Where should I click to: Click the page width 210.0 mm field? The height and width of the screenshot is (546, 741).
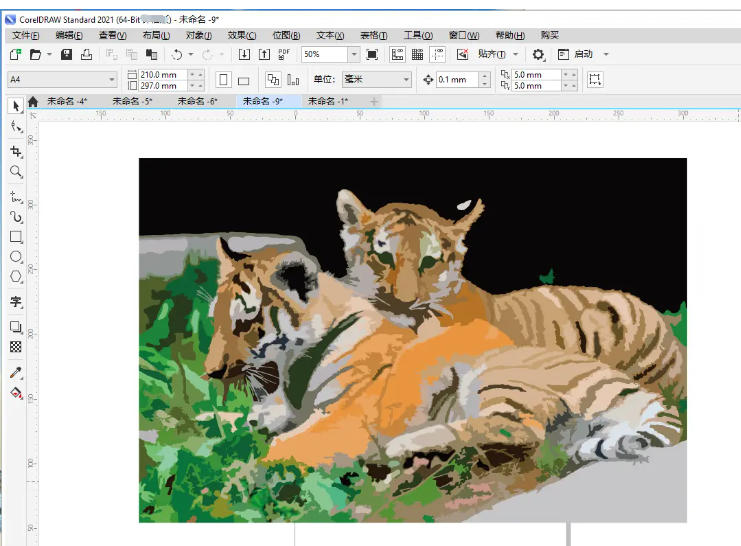(x=164, y=74)
